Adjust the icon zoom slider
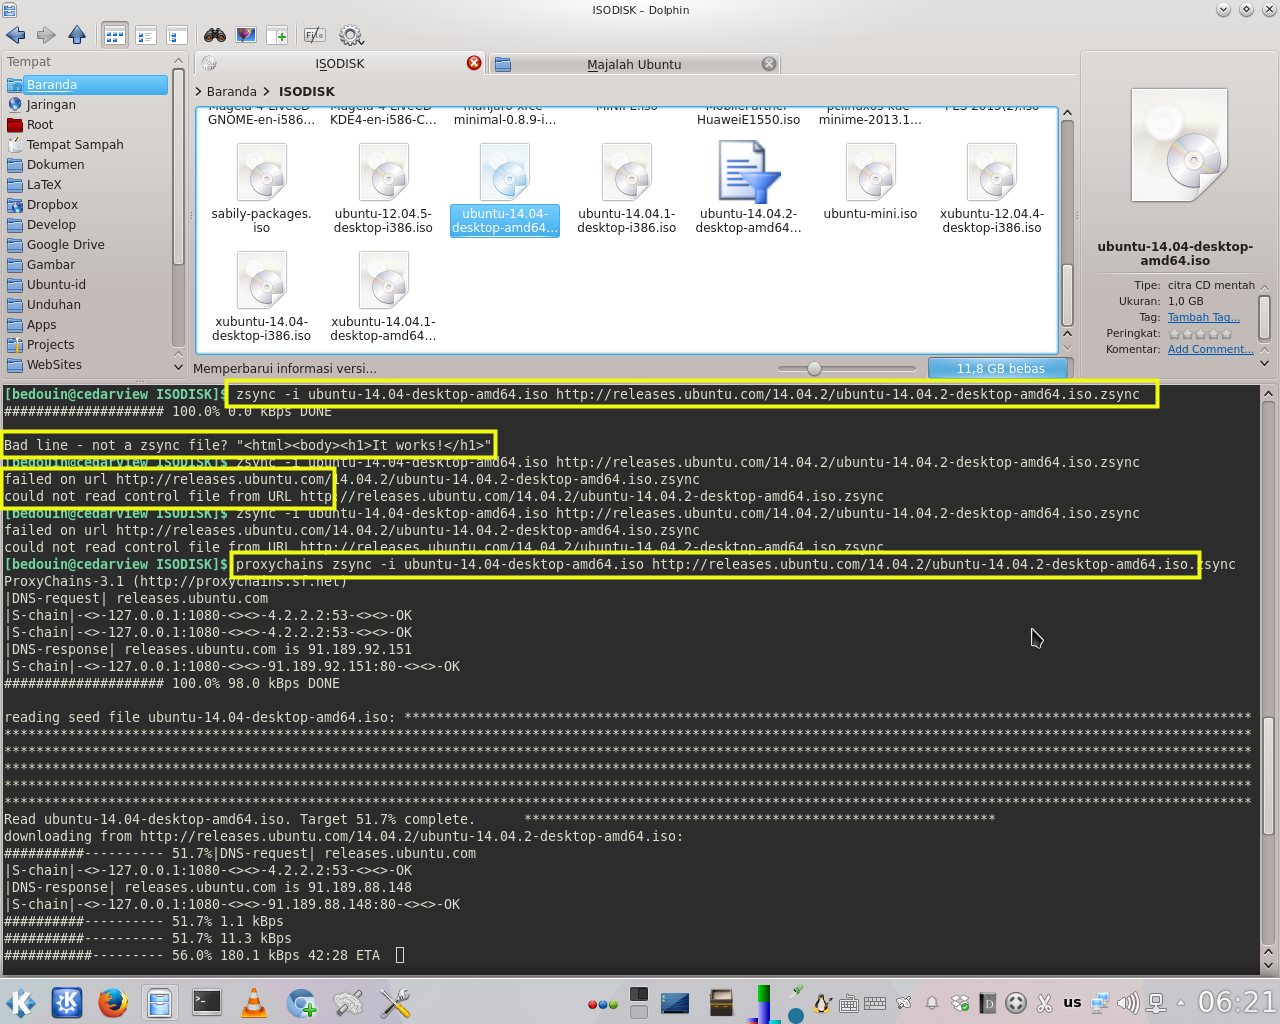1280x1024 pixels. click(x=814, y=369)
